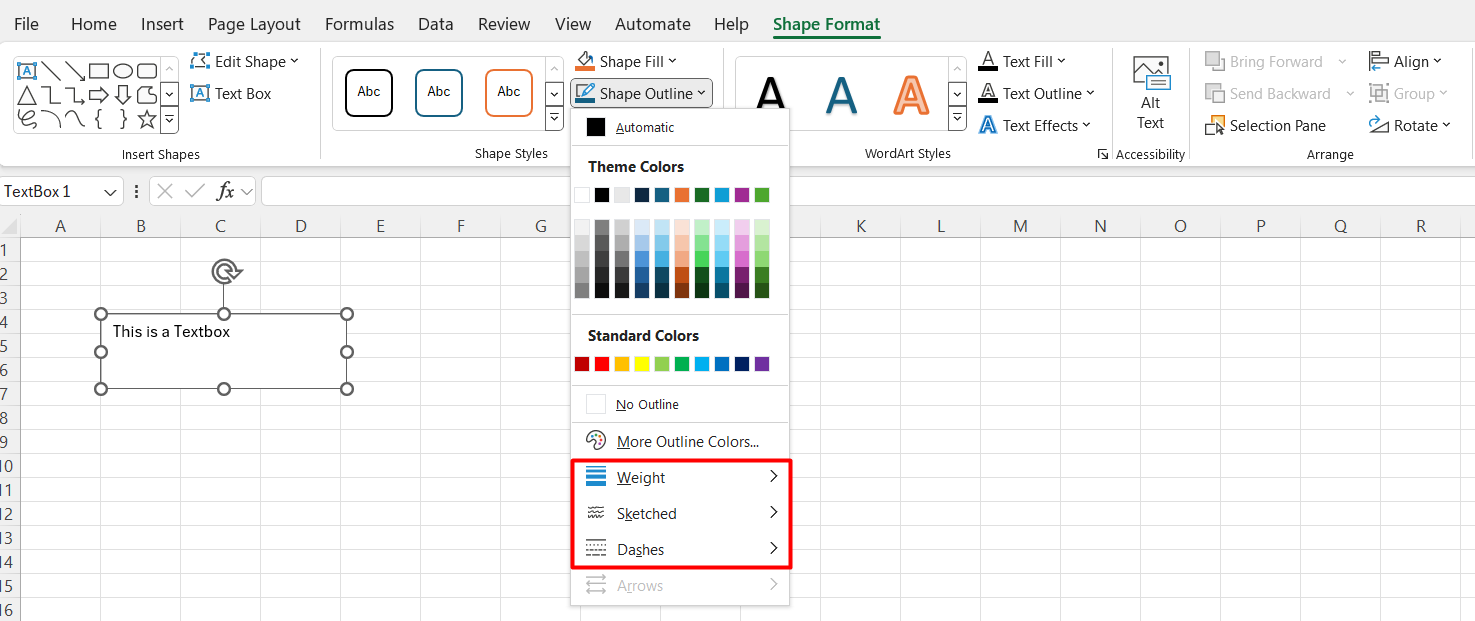Screen dimensions: 1475x621
Task: Select the curve shape
Action: click(x=75, y=119)
